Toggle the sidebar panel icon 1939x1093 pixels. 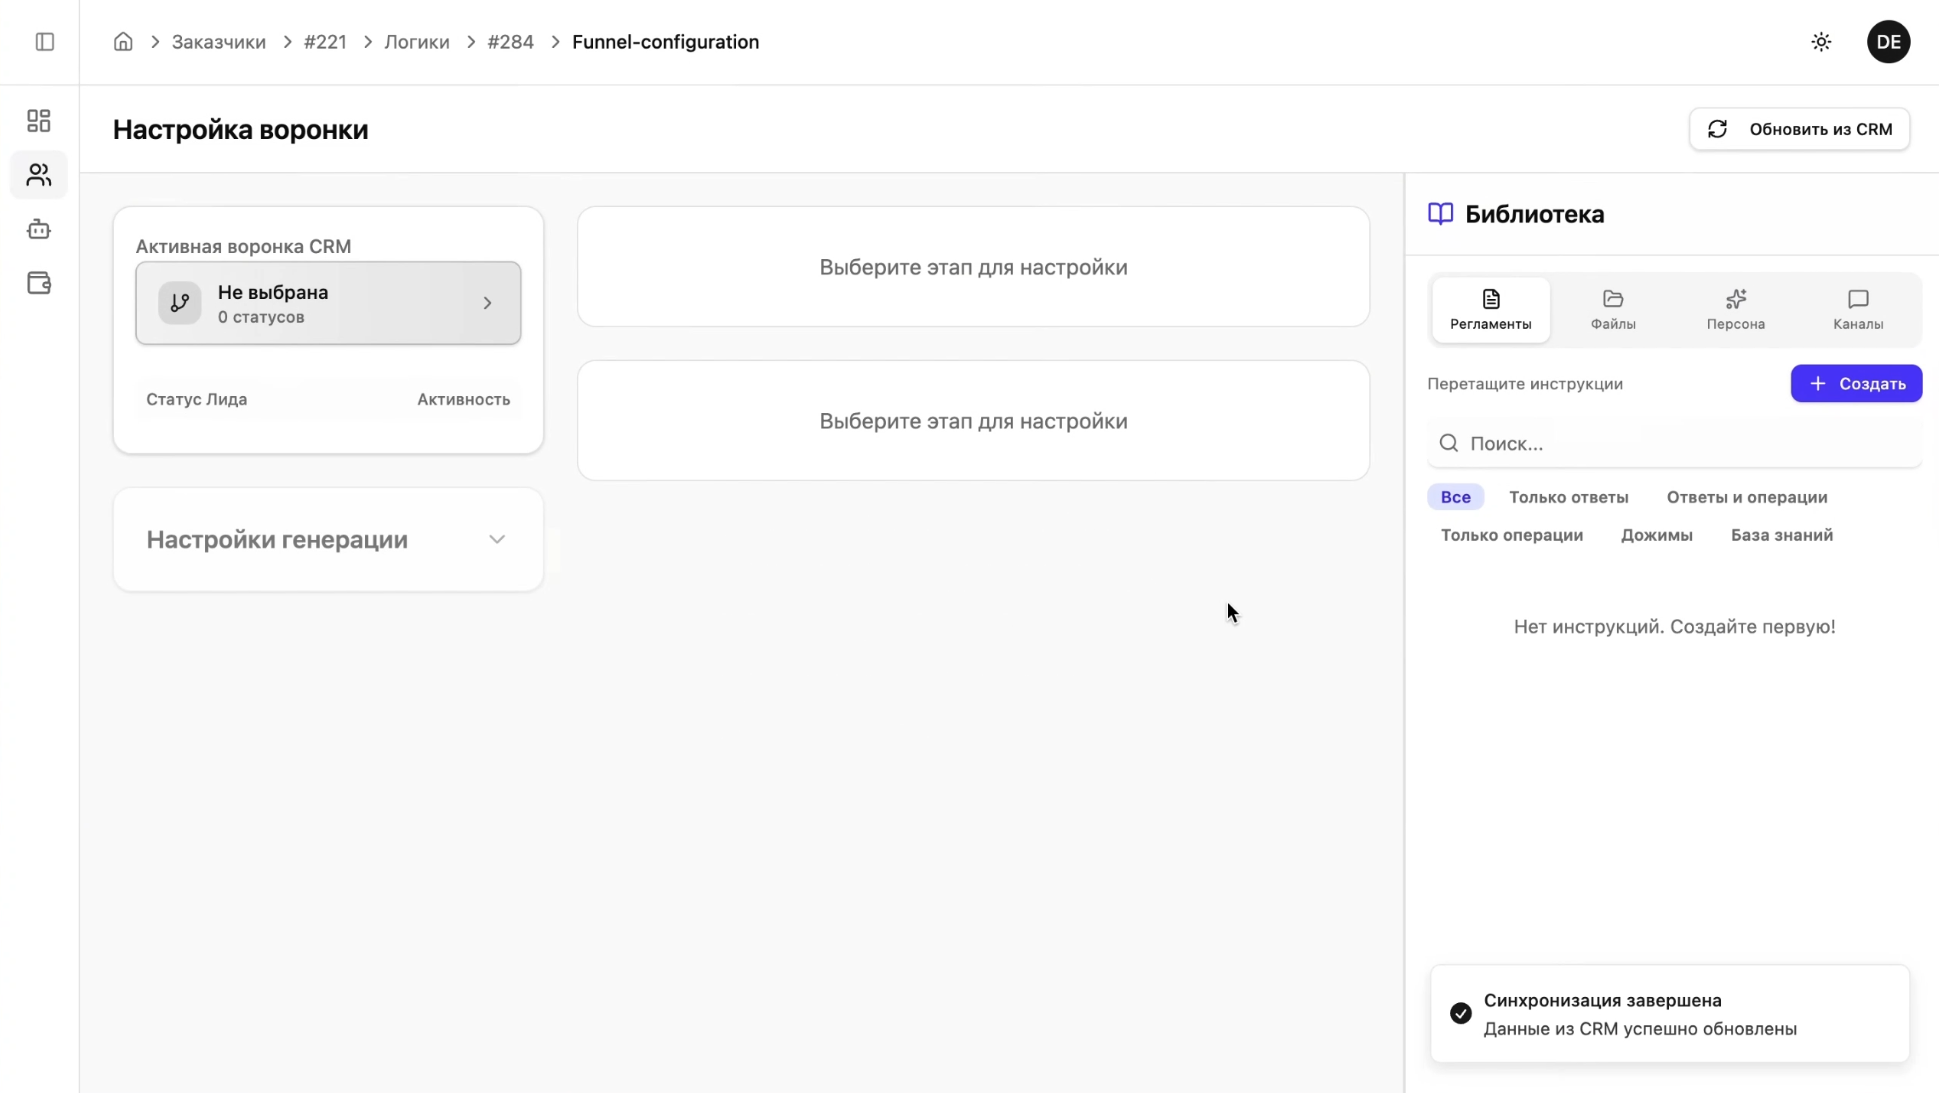[44, 42]
